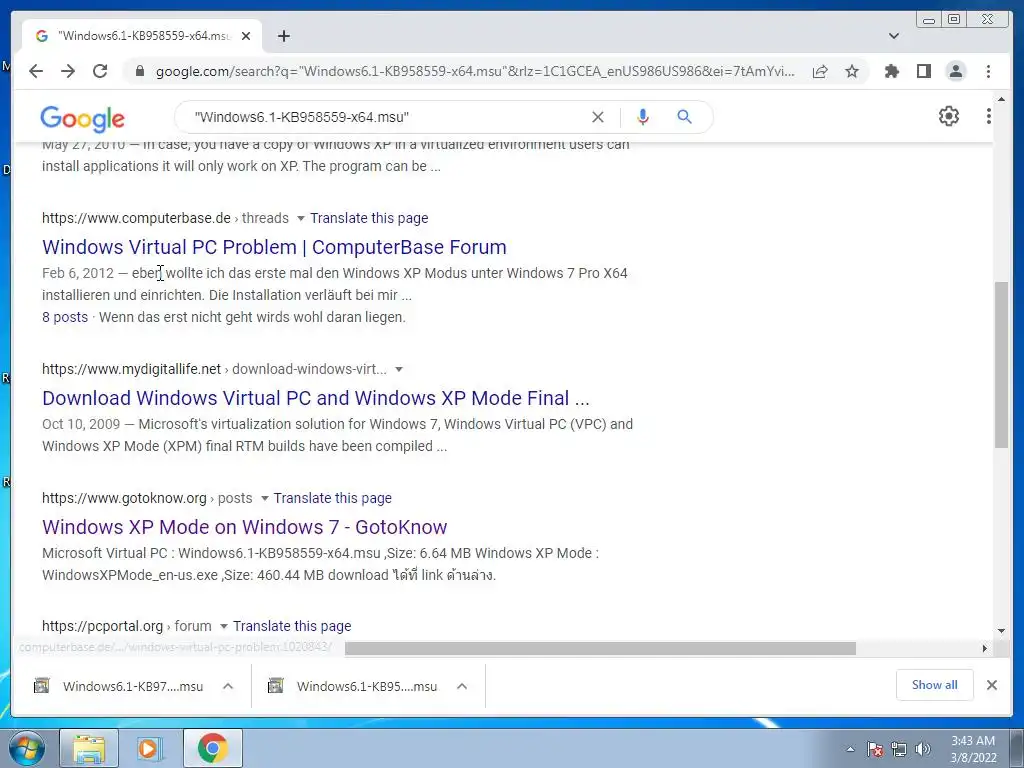
Task: Open the tab search chevron
Action: (893, 36)
